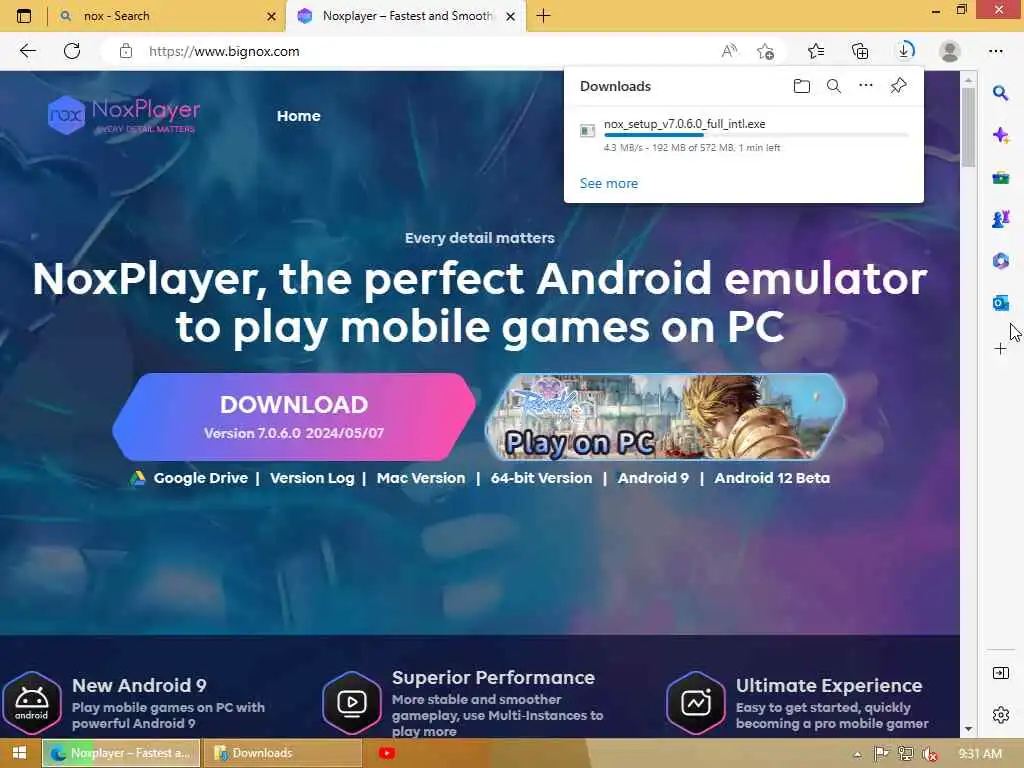Click the Downloads toolbar icon
Viewport: 1024px width, 768px height.
pos(905,50)
